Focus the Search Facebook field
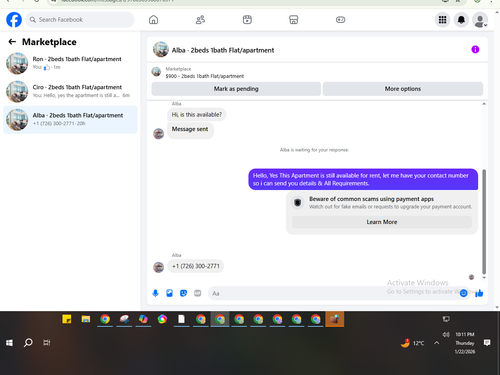The image size is (500, 375). coord(80,20)
